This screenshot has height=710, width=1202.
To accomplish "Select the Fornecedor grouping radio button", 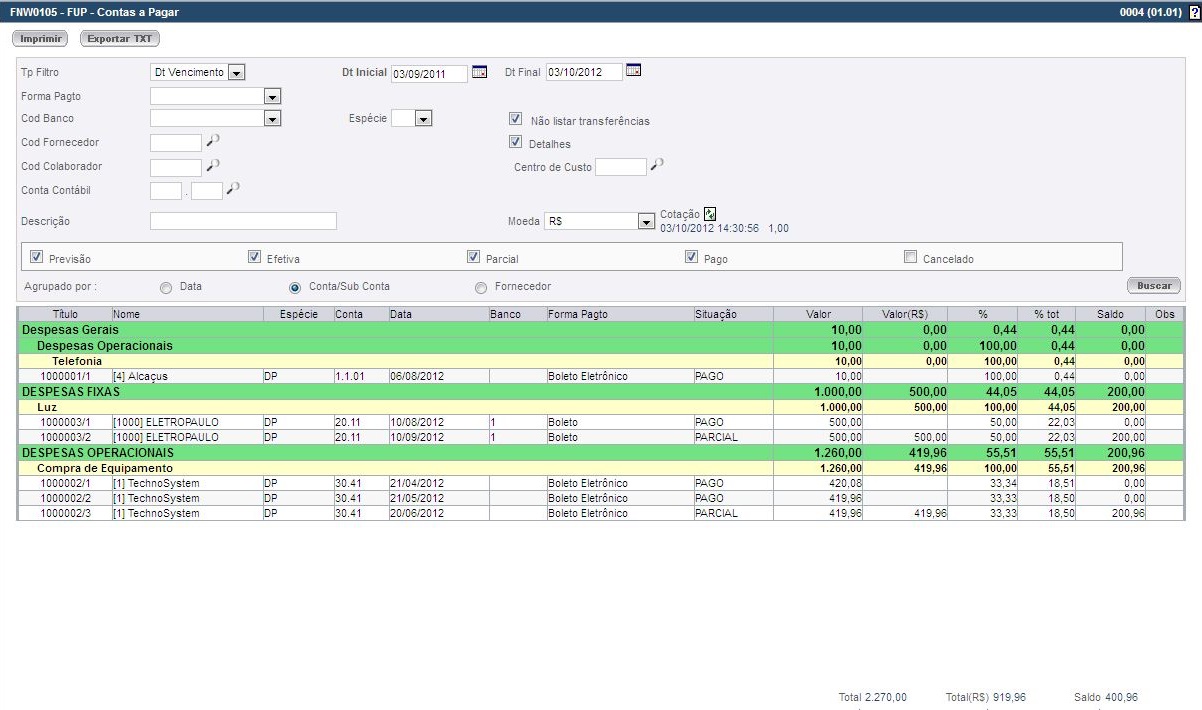I will 481,288.
